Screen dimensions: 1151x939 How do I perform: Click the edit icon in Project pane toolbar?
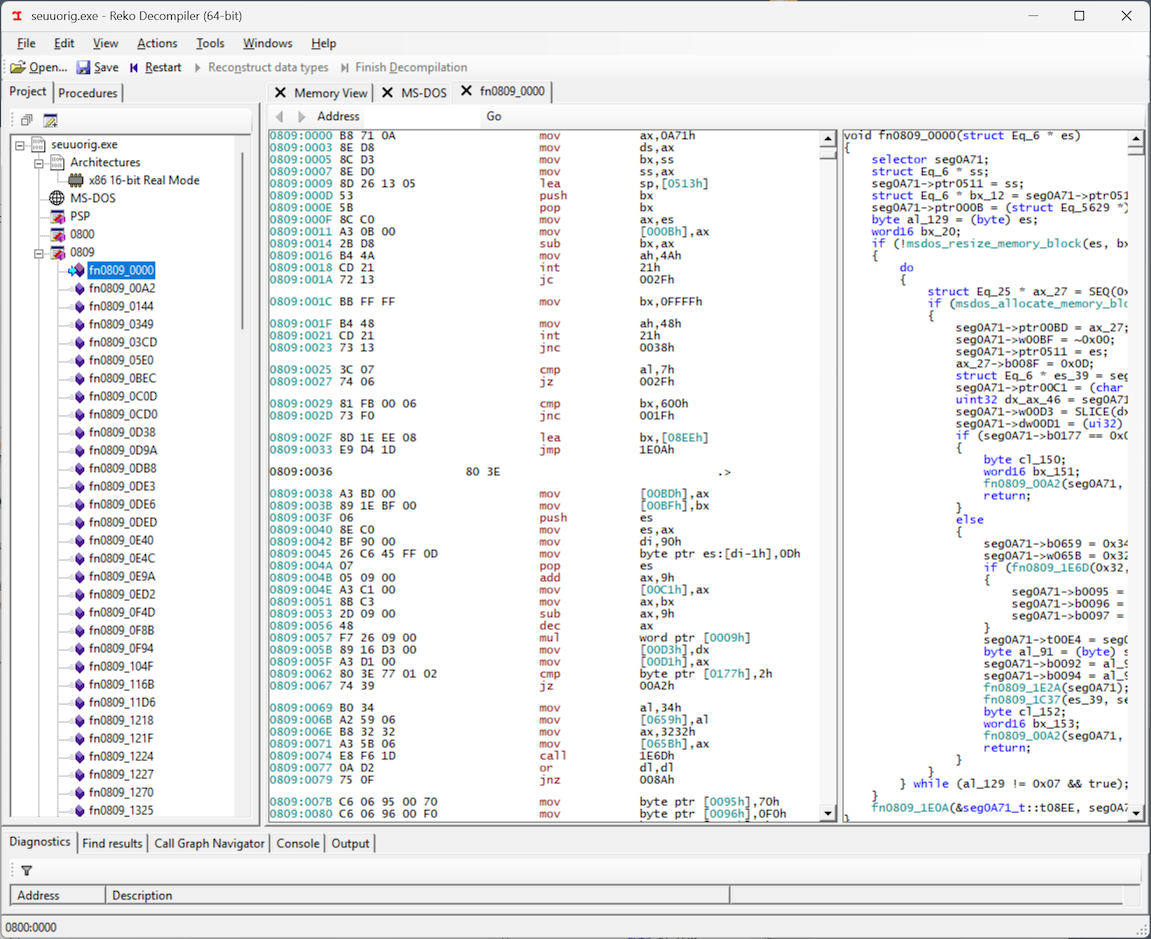pyautogui.click(x=50, y=120)
